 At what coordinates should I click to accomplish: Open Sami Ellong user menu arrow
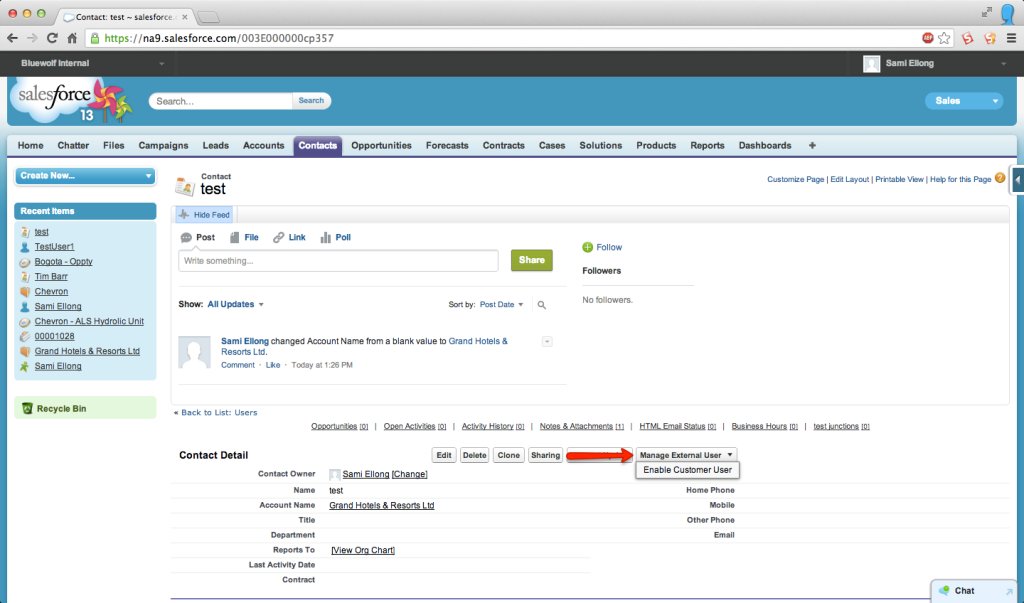(x=1003, y=63)
